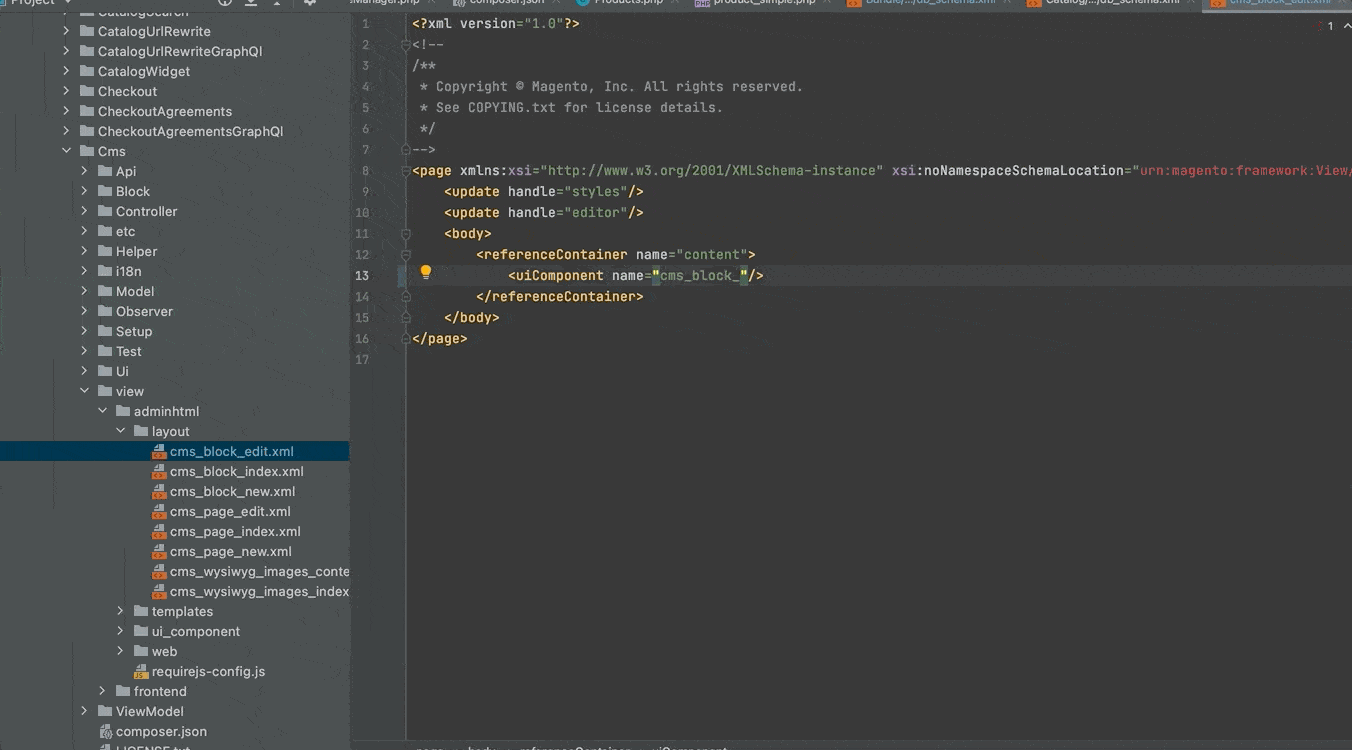
Task: Collapse the layout folder
Action: (121, 432)
